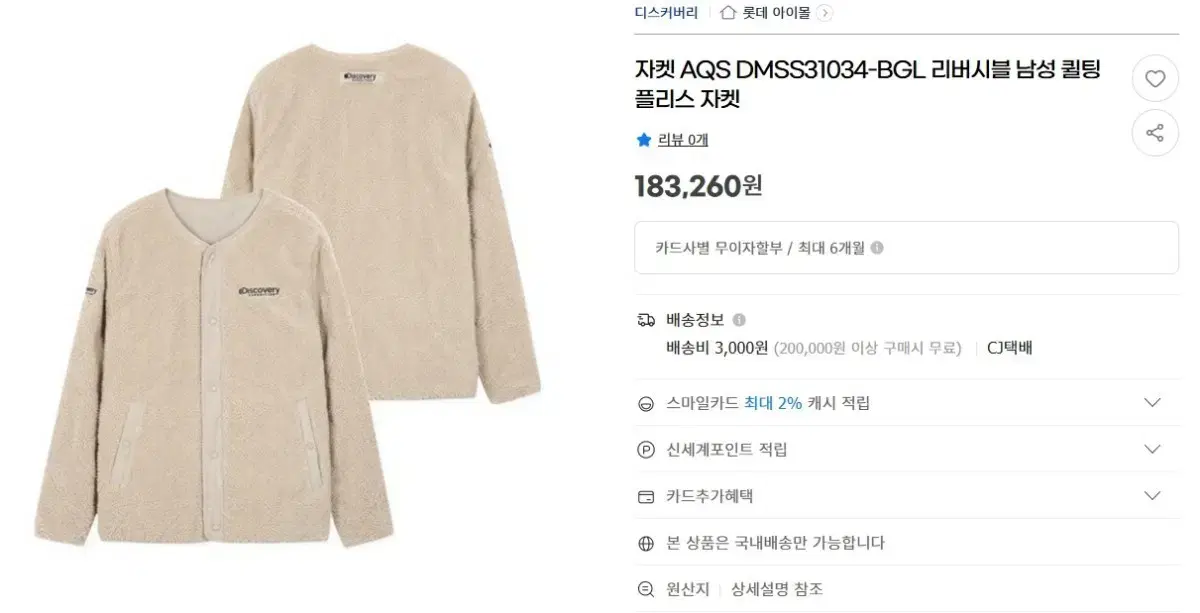This screenshot has width=1200, height=613.
Task: Click the card icon beside 카드추가혜택
Action: pyautogui.click(x=646, y=496)
